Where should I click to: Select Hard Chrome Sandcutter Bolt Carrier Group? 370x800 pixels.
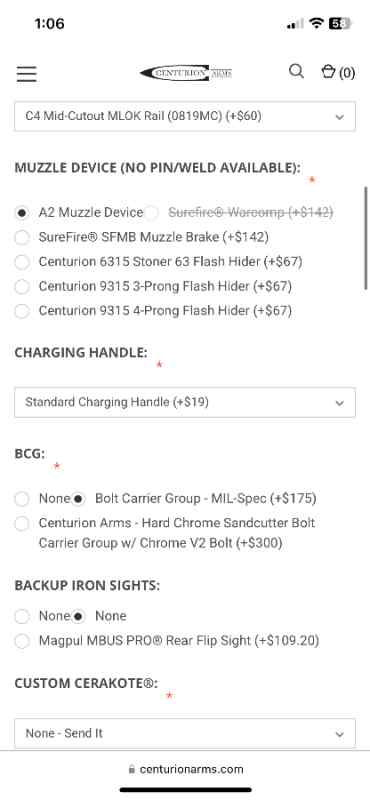click(22, 523)
